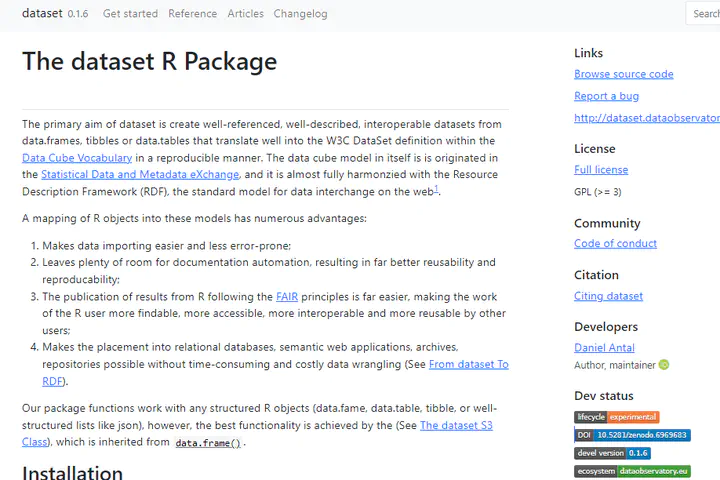Focus the Search input field
The image size is (720, 480).
(704, 14)
